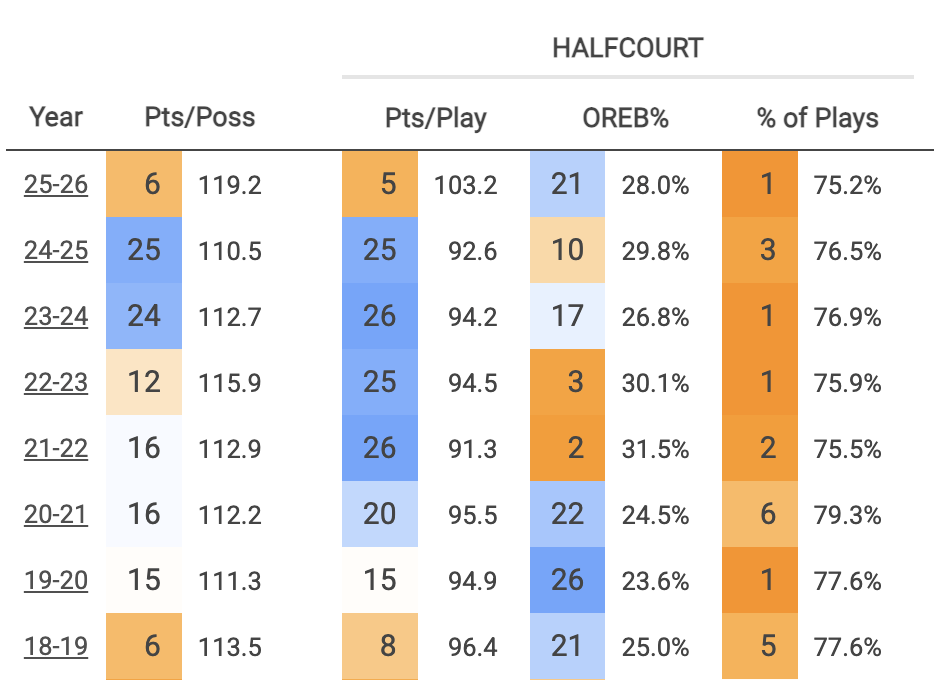This screenshot has height=680, width=934.
Task: Go to the 22-23 season
Action: 56,382
